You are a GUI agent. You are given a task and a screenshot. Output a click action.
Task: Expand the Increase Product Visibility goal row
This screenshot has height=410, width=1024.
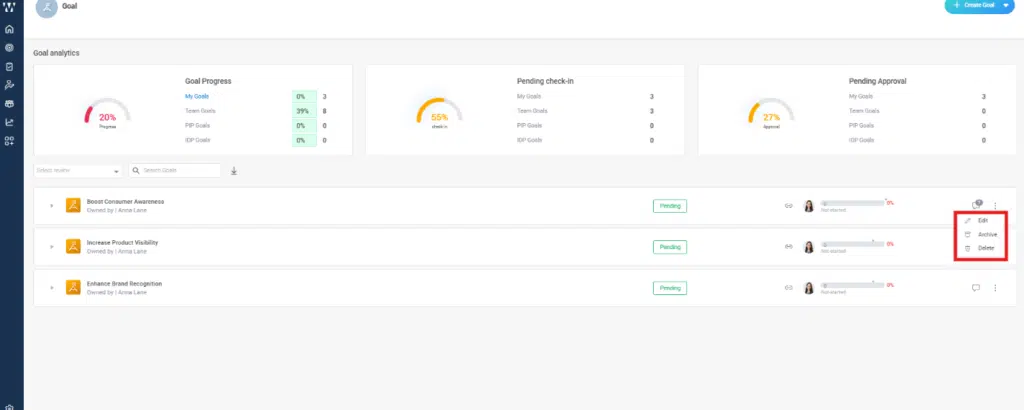[x=50, y=247]
